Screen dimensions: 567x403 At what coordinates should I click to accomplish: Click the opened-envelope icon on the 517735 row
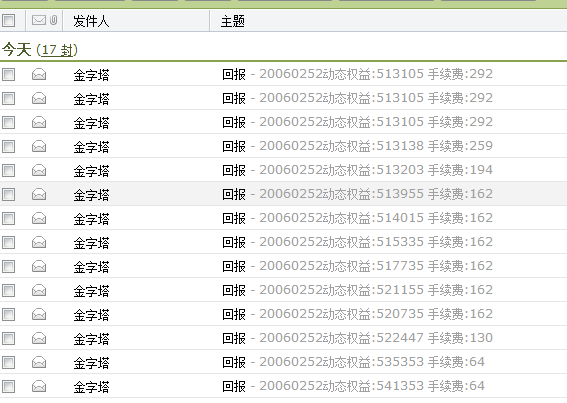click(39, 266)
